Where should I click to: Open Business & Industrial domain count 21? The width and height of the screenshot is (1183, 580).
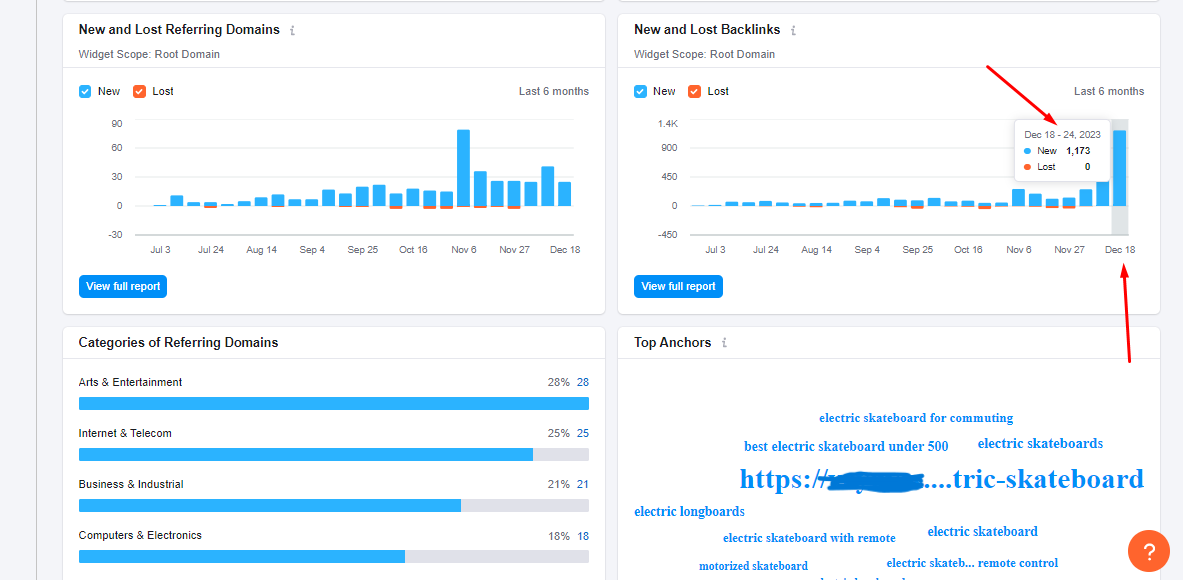(x=582, y=484)
